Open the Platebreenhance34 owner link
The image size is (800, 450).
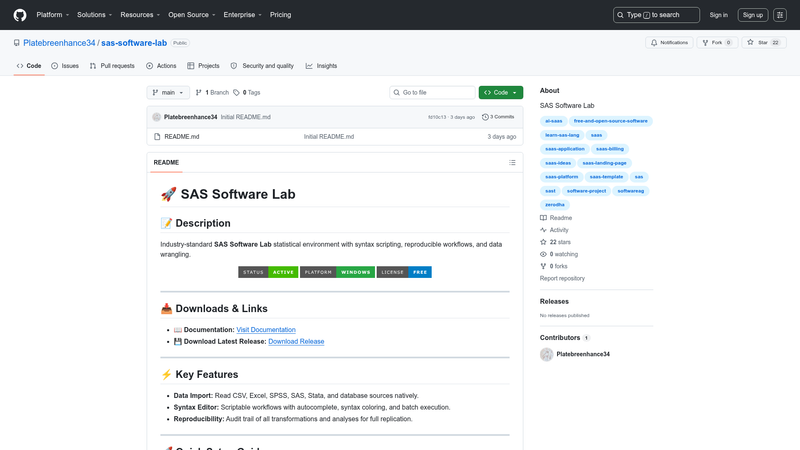[x=59, y=43]
